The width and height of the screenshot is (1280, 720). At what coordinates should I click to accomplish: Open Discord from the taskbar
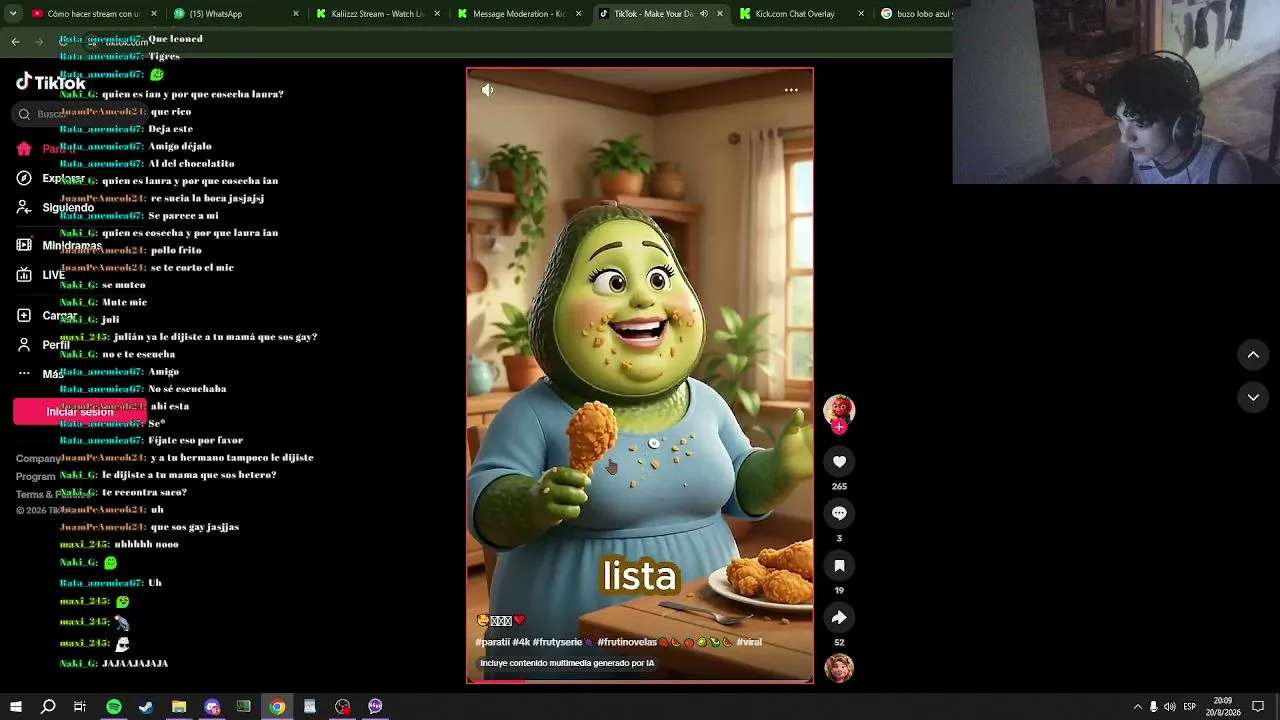(x=212, y=707)
